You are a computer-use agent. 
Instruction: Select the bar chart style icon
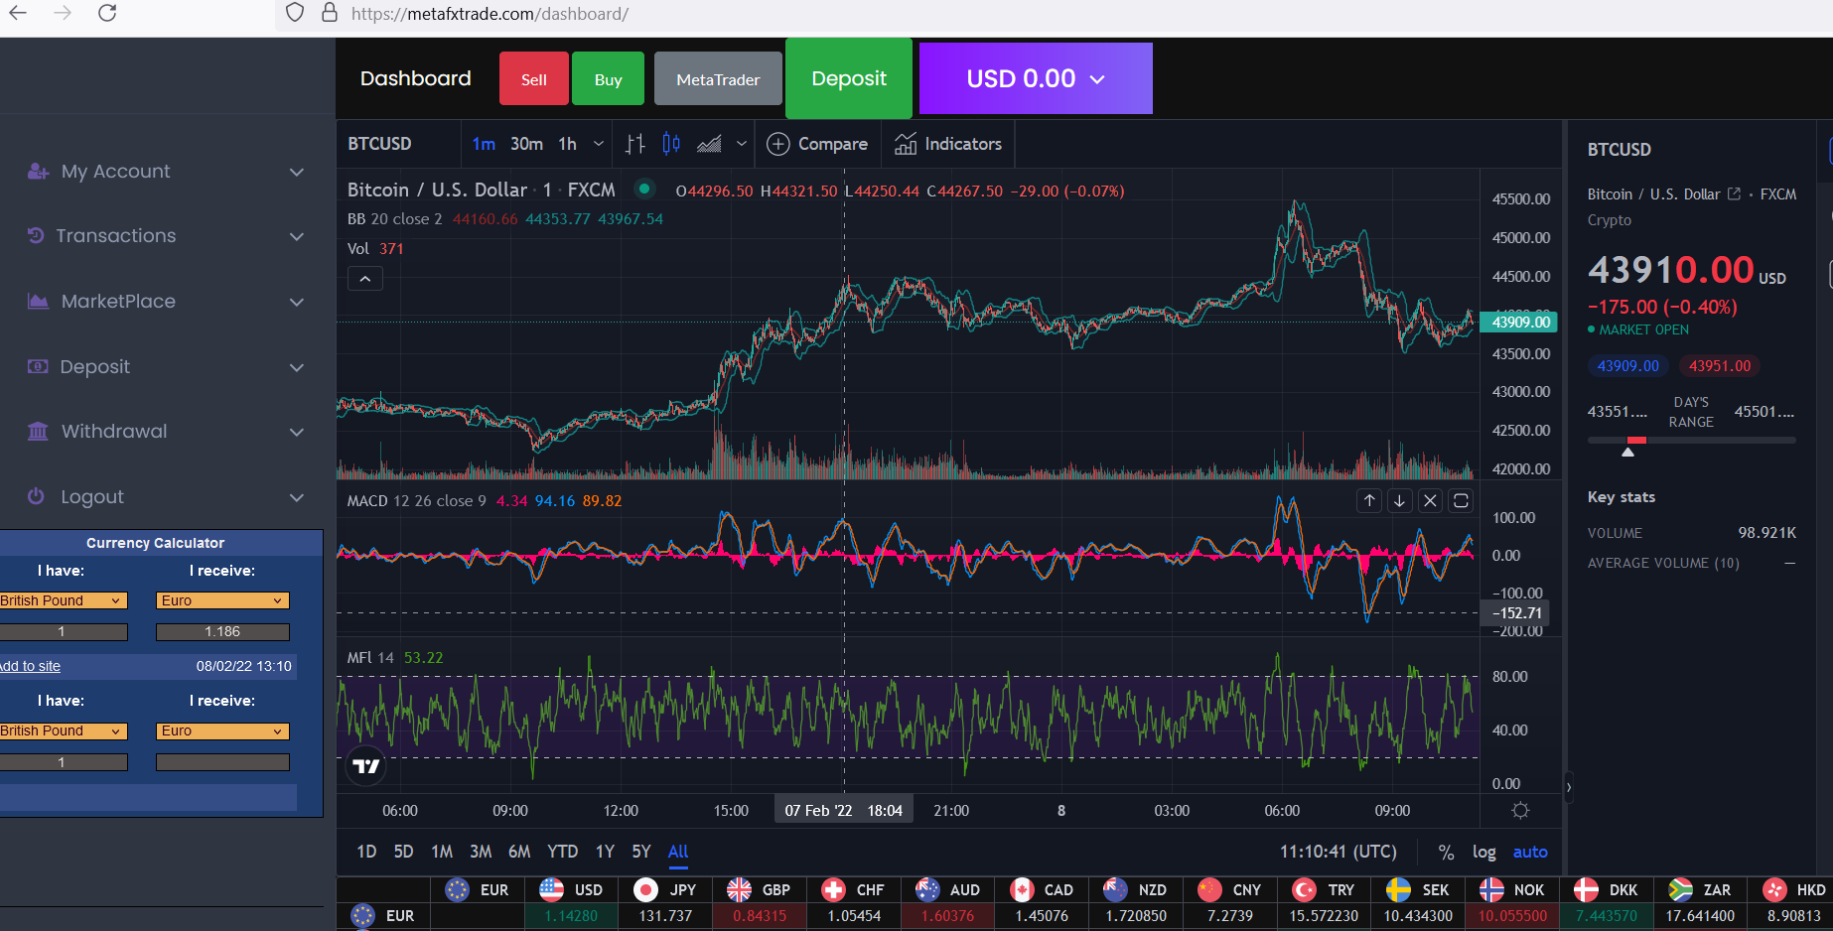(x=635, y=143)
